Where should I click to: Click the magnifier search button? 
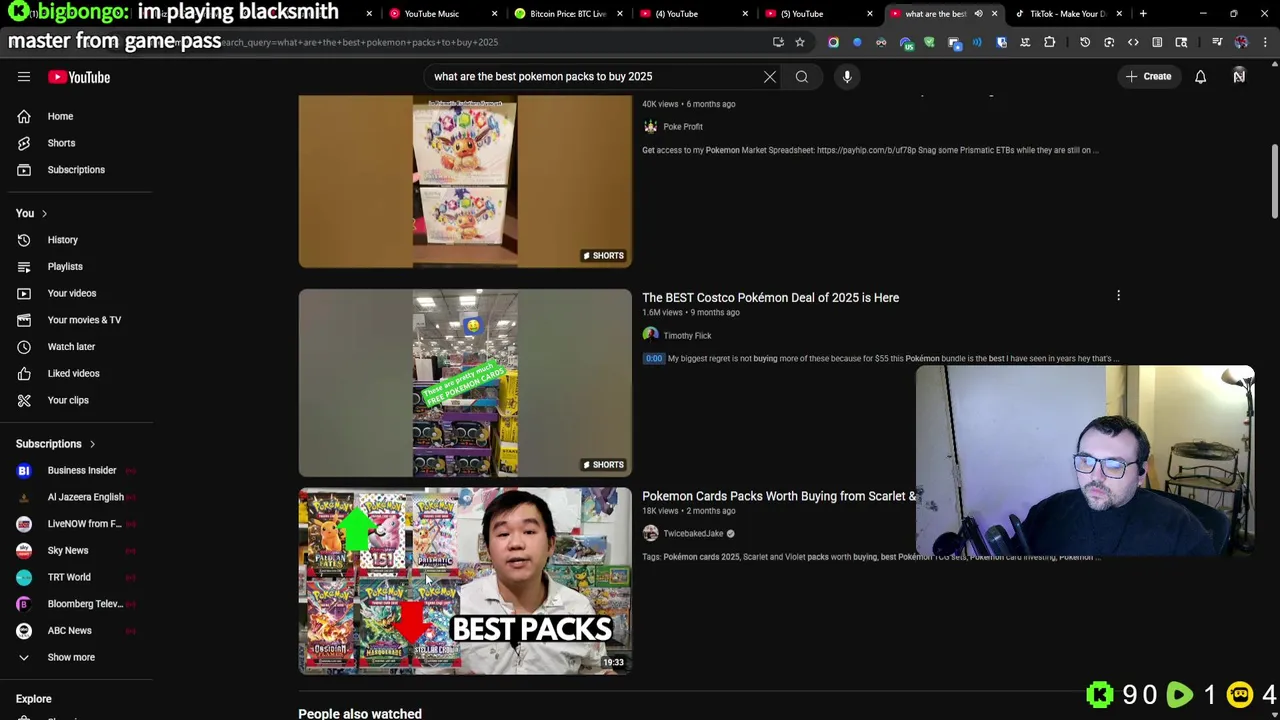coord(802,77)
